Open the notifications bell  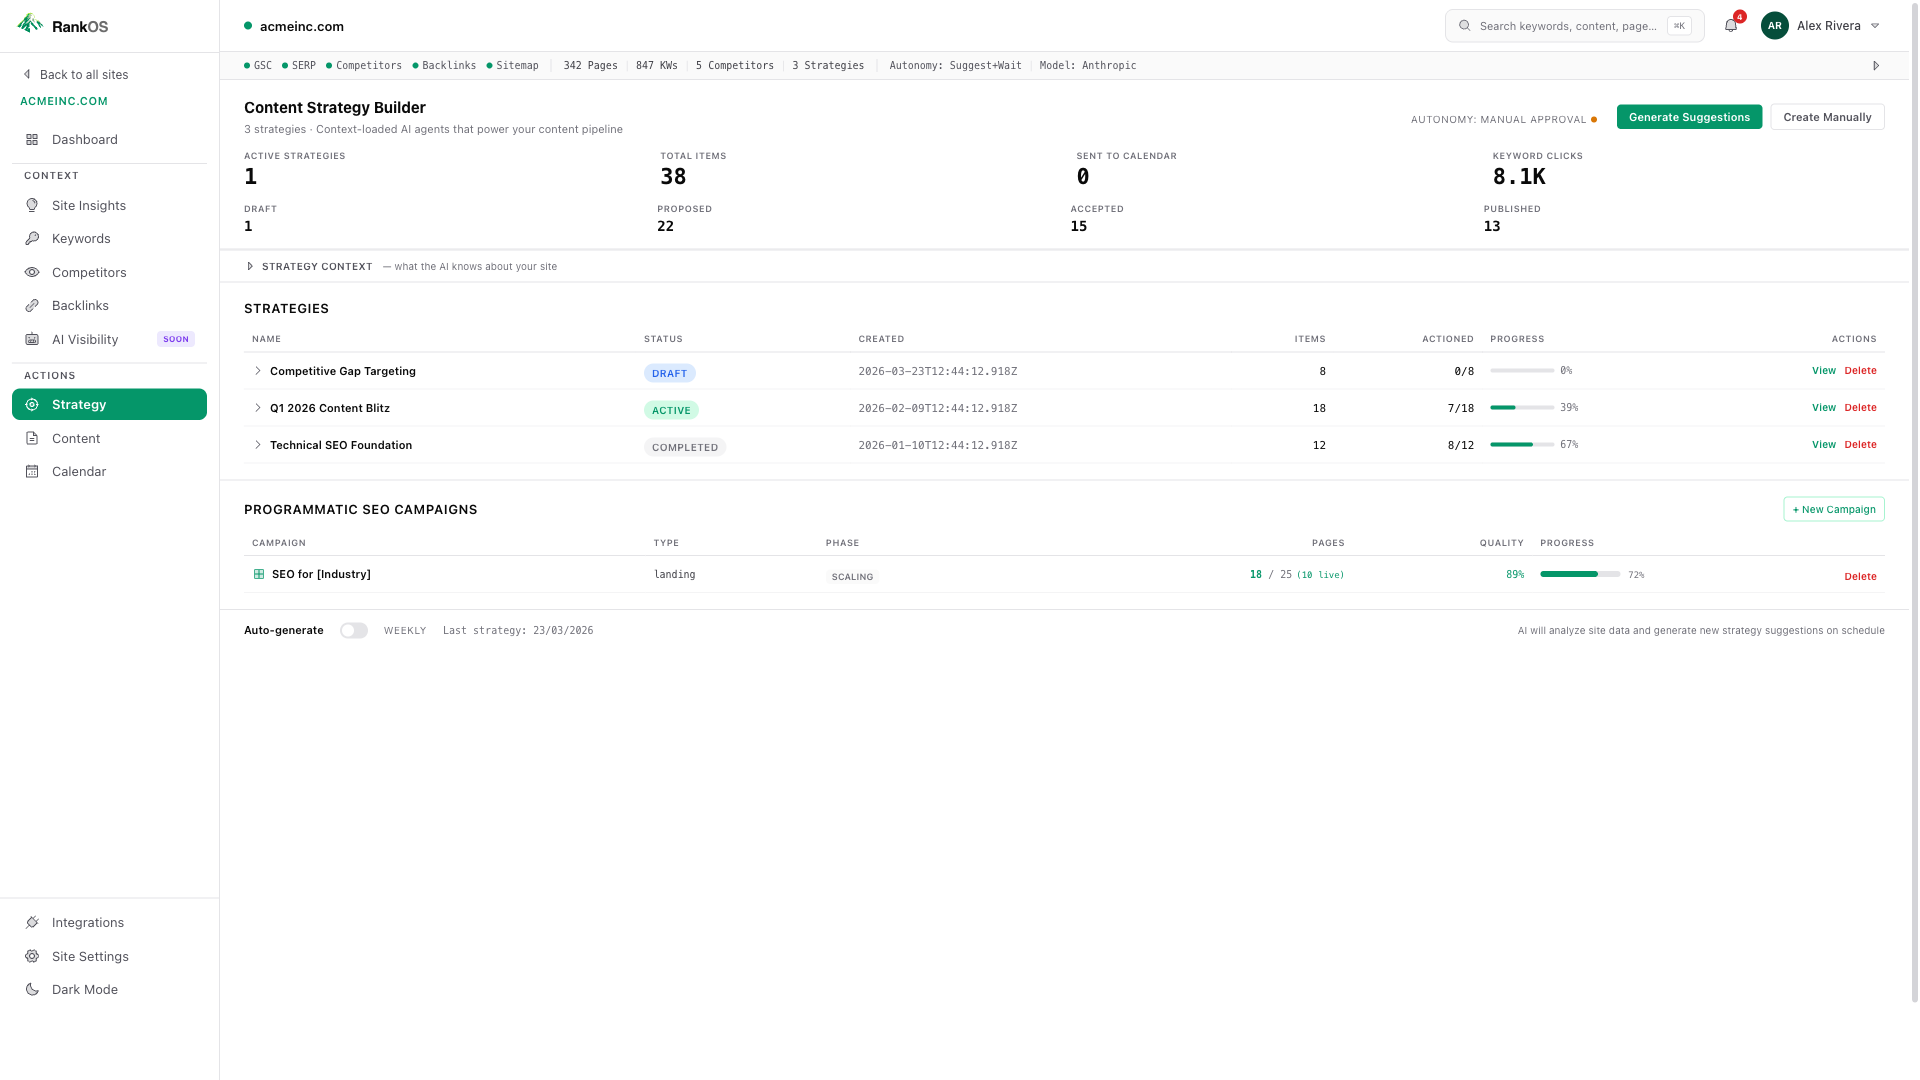pyautogui.click(x=1730, y=25)
